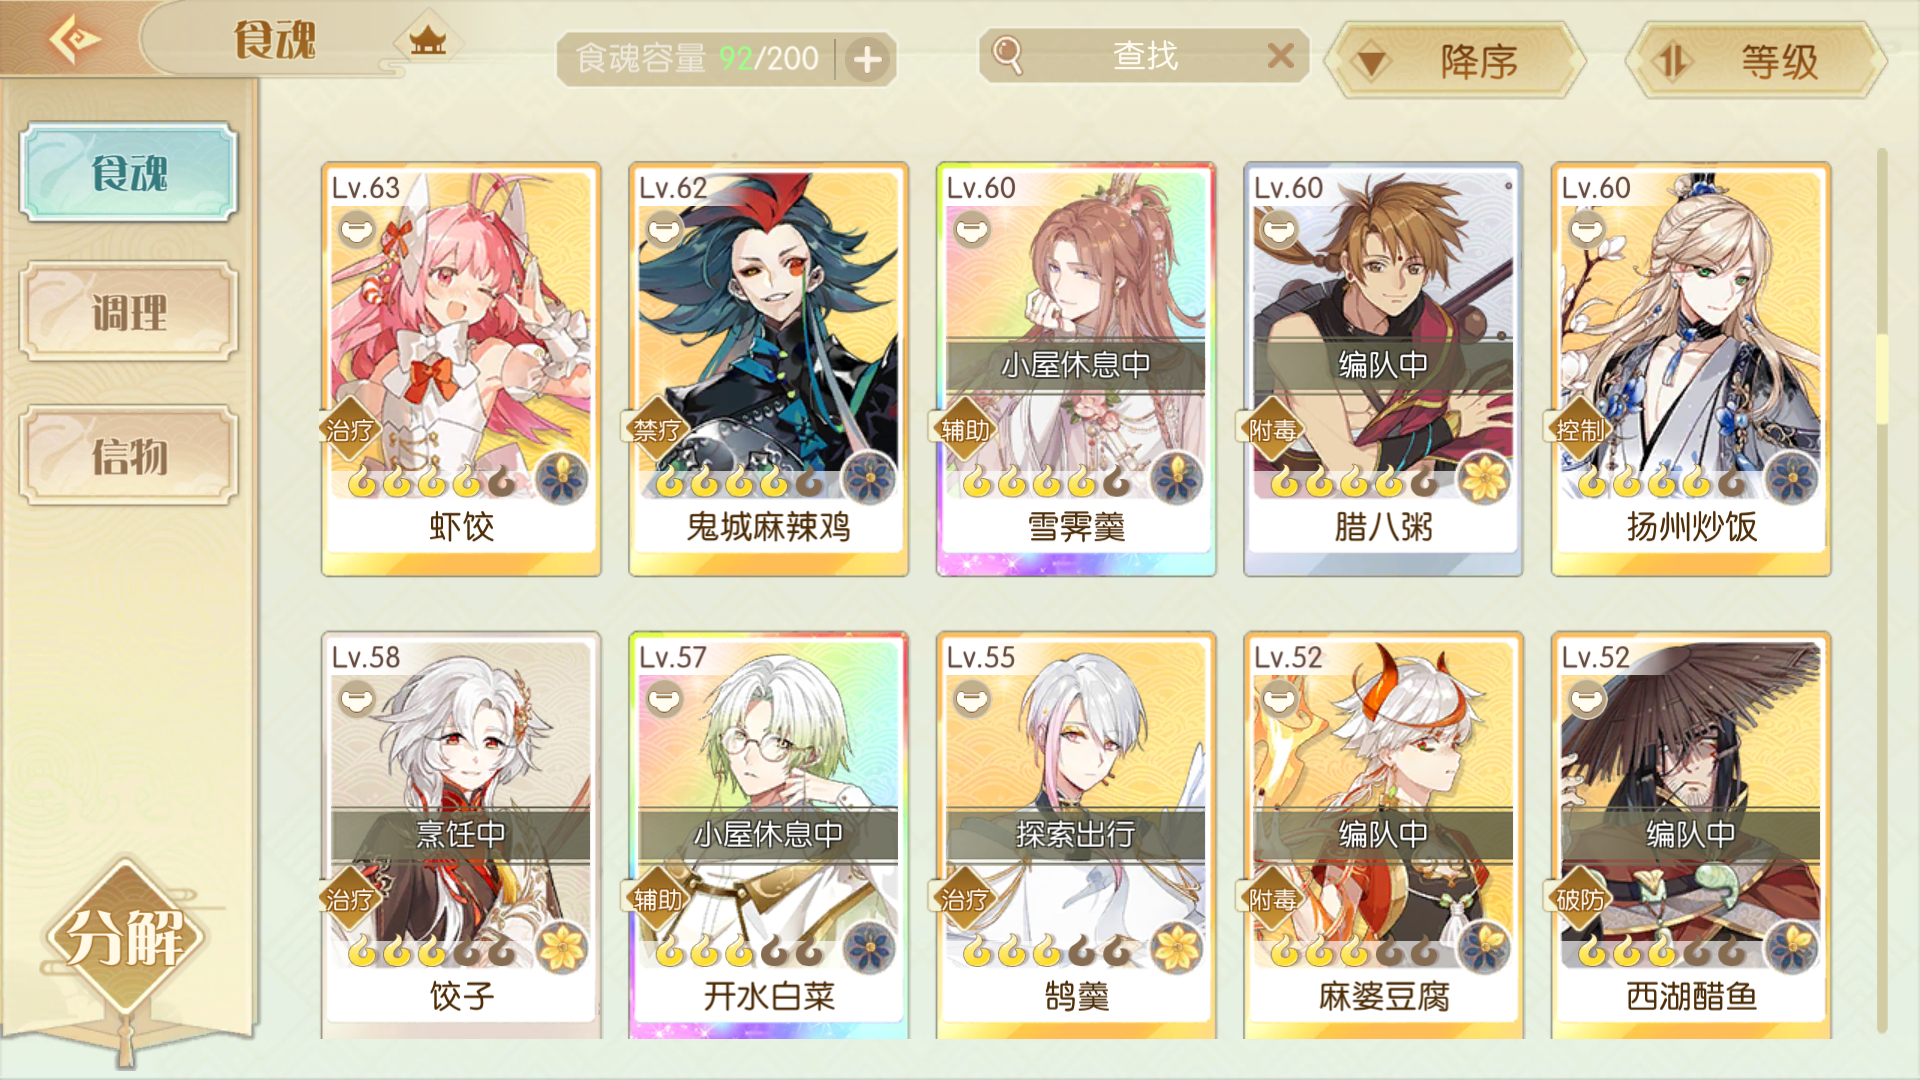The image size is (1920, 1080).
Task: Open the 信物 sidebar tab
Action: click(x=128, y=456)
